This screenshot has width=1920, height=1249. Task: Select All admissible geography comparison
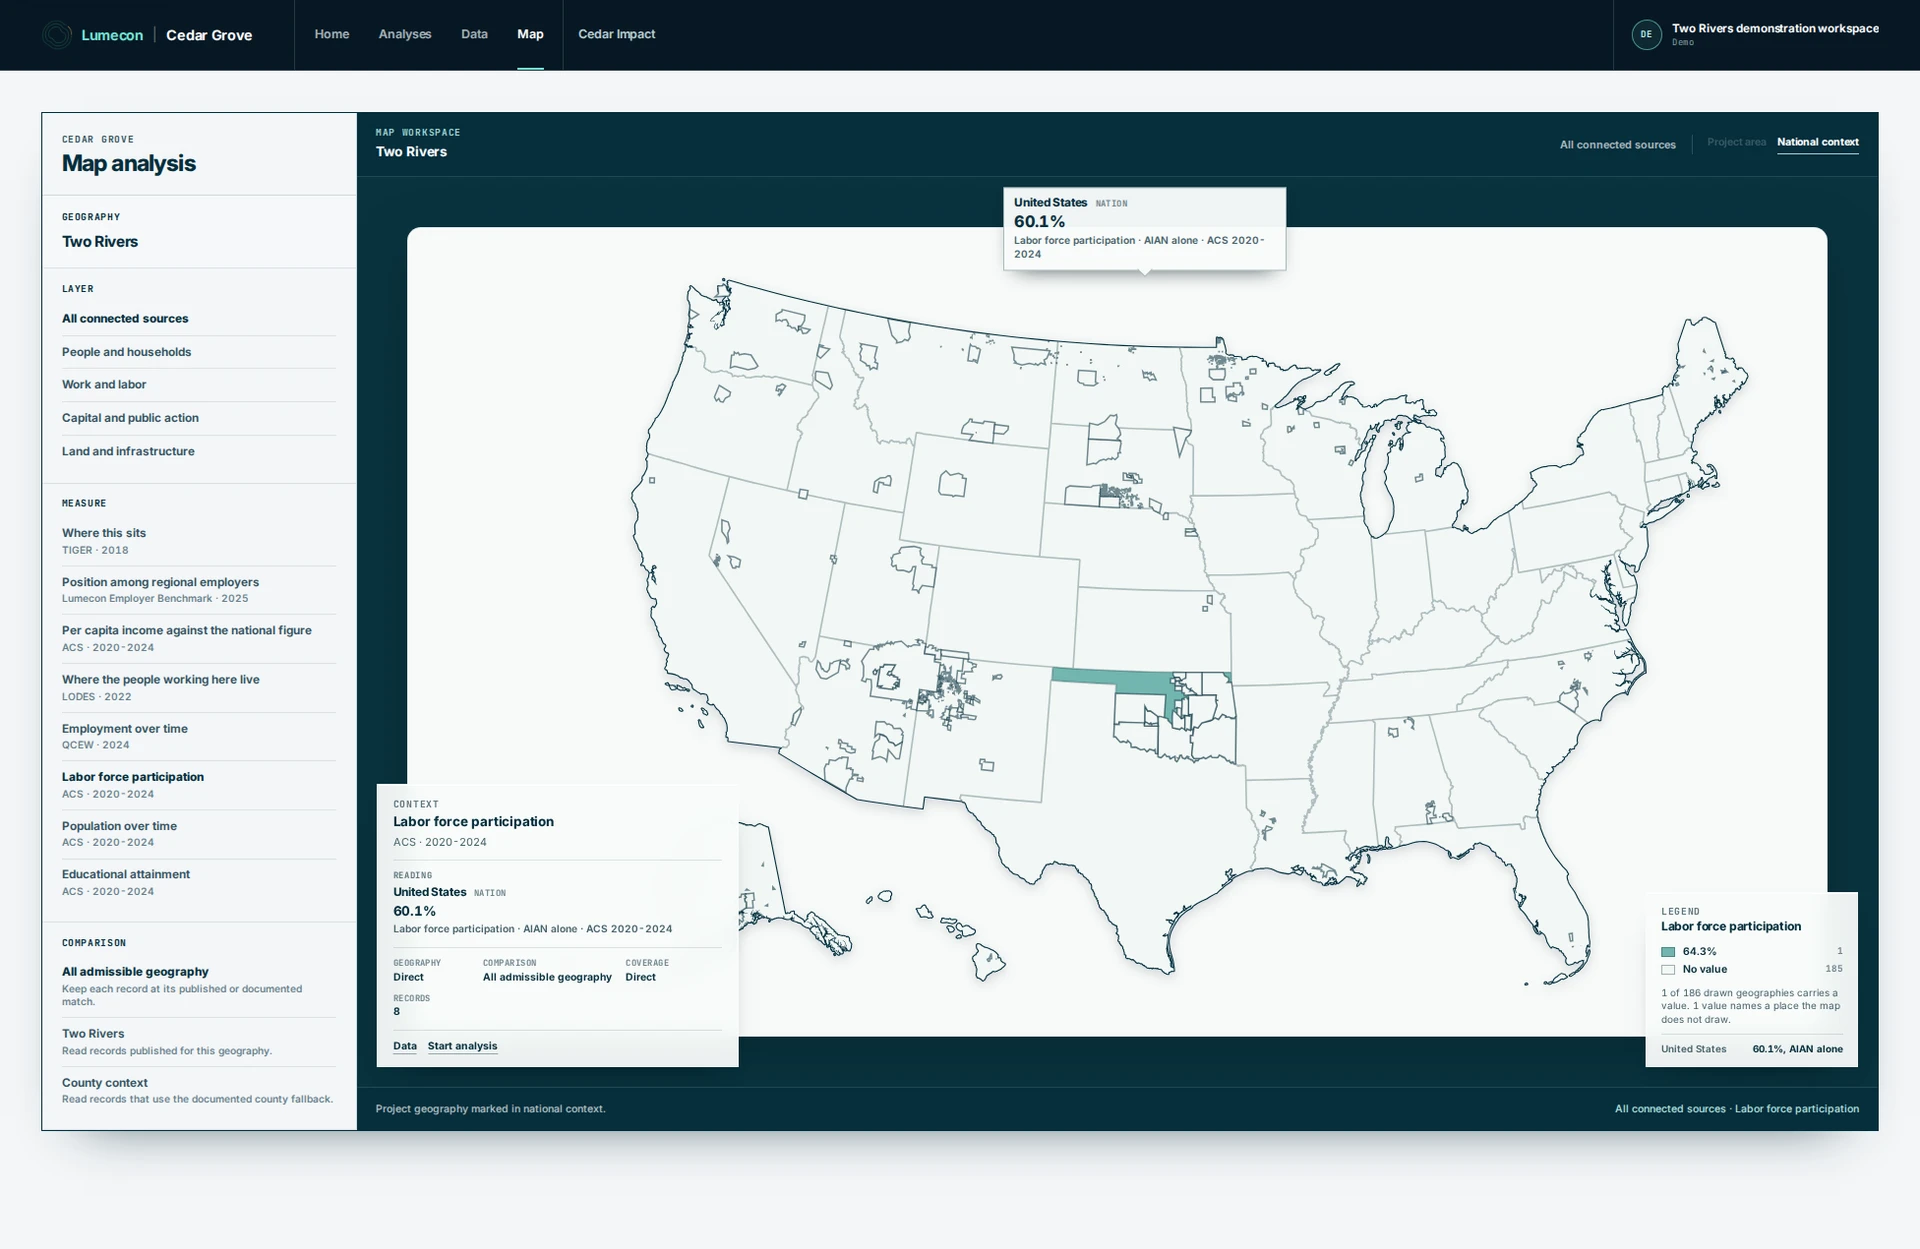(198, 985)
